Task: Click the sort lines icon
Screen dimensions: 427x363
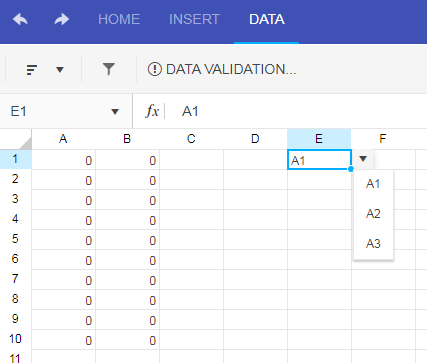Action: point(32,70)
